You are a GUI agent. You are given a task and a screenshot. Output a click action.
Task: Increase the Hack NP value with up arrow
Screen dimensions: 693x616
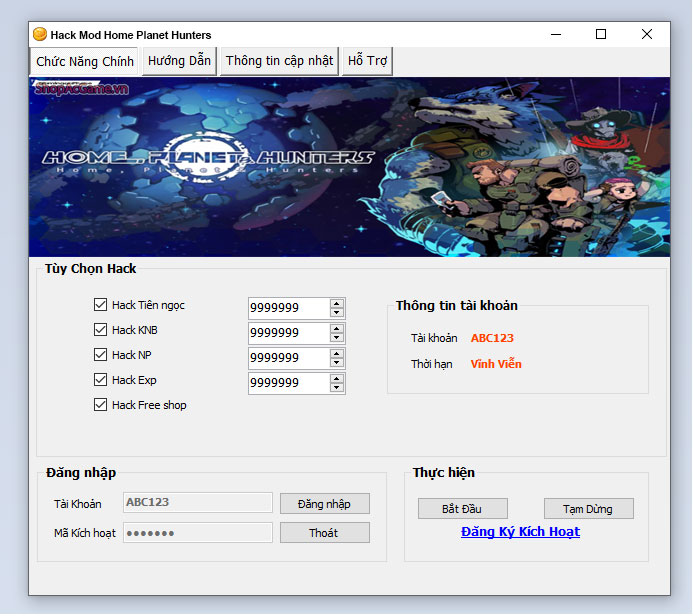(x=337, y=354)
